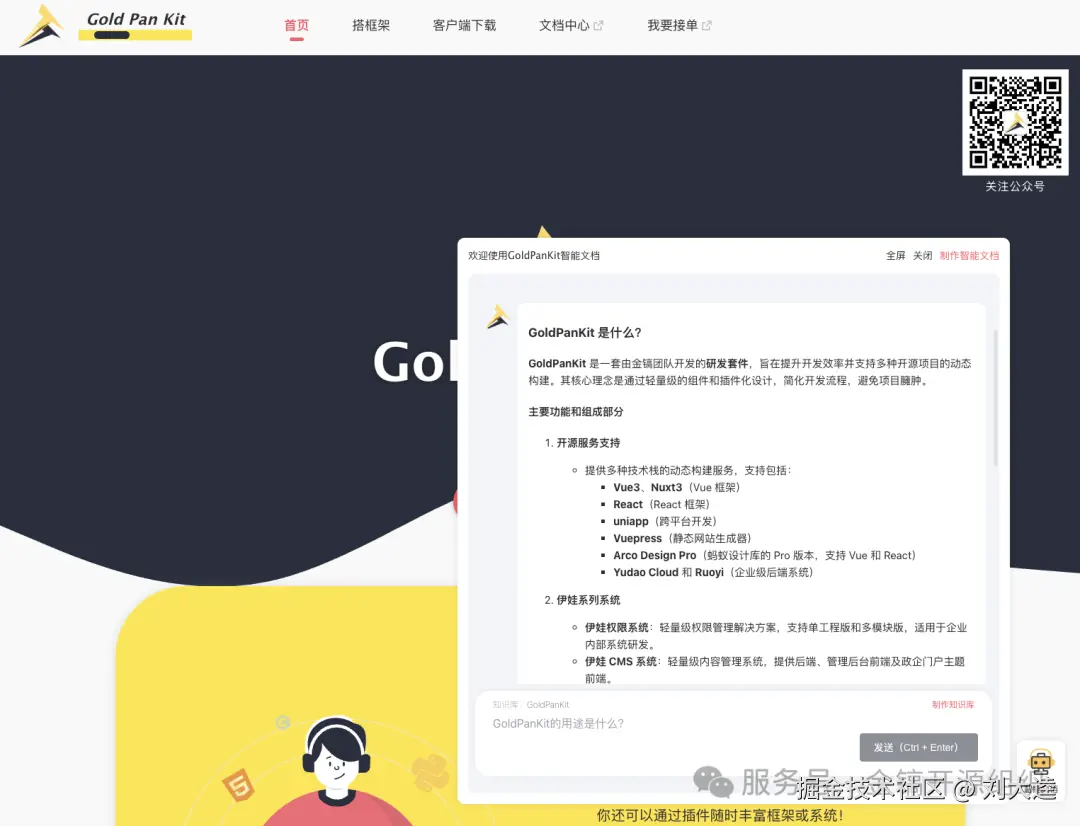Image resolution: width=1080 pixels, height=826 pixels.
Task: Click the 主要功能和组成部分 subheading
Action: tap(576, 412)
